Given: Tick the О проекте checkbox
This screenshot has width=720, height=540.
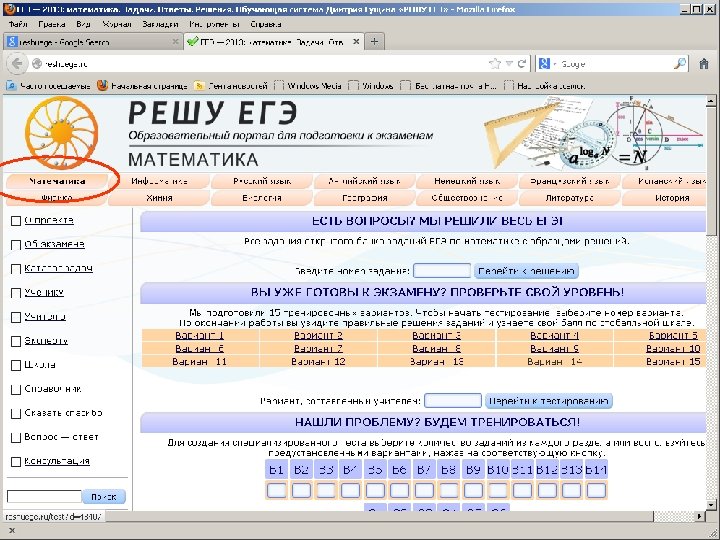Looking at the screenshot, I should pyautogui.click(x=16, y=221).
